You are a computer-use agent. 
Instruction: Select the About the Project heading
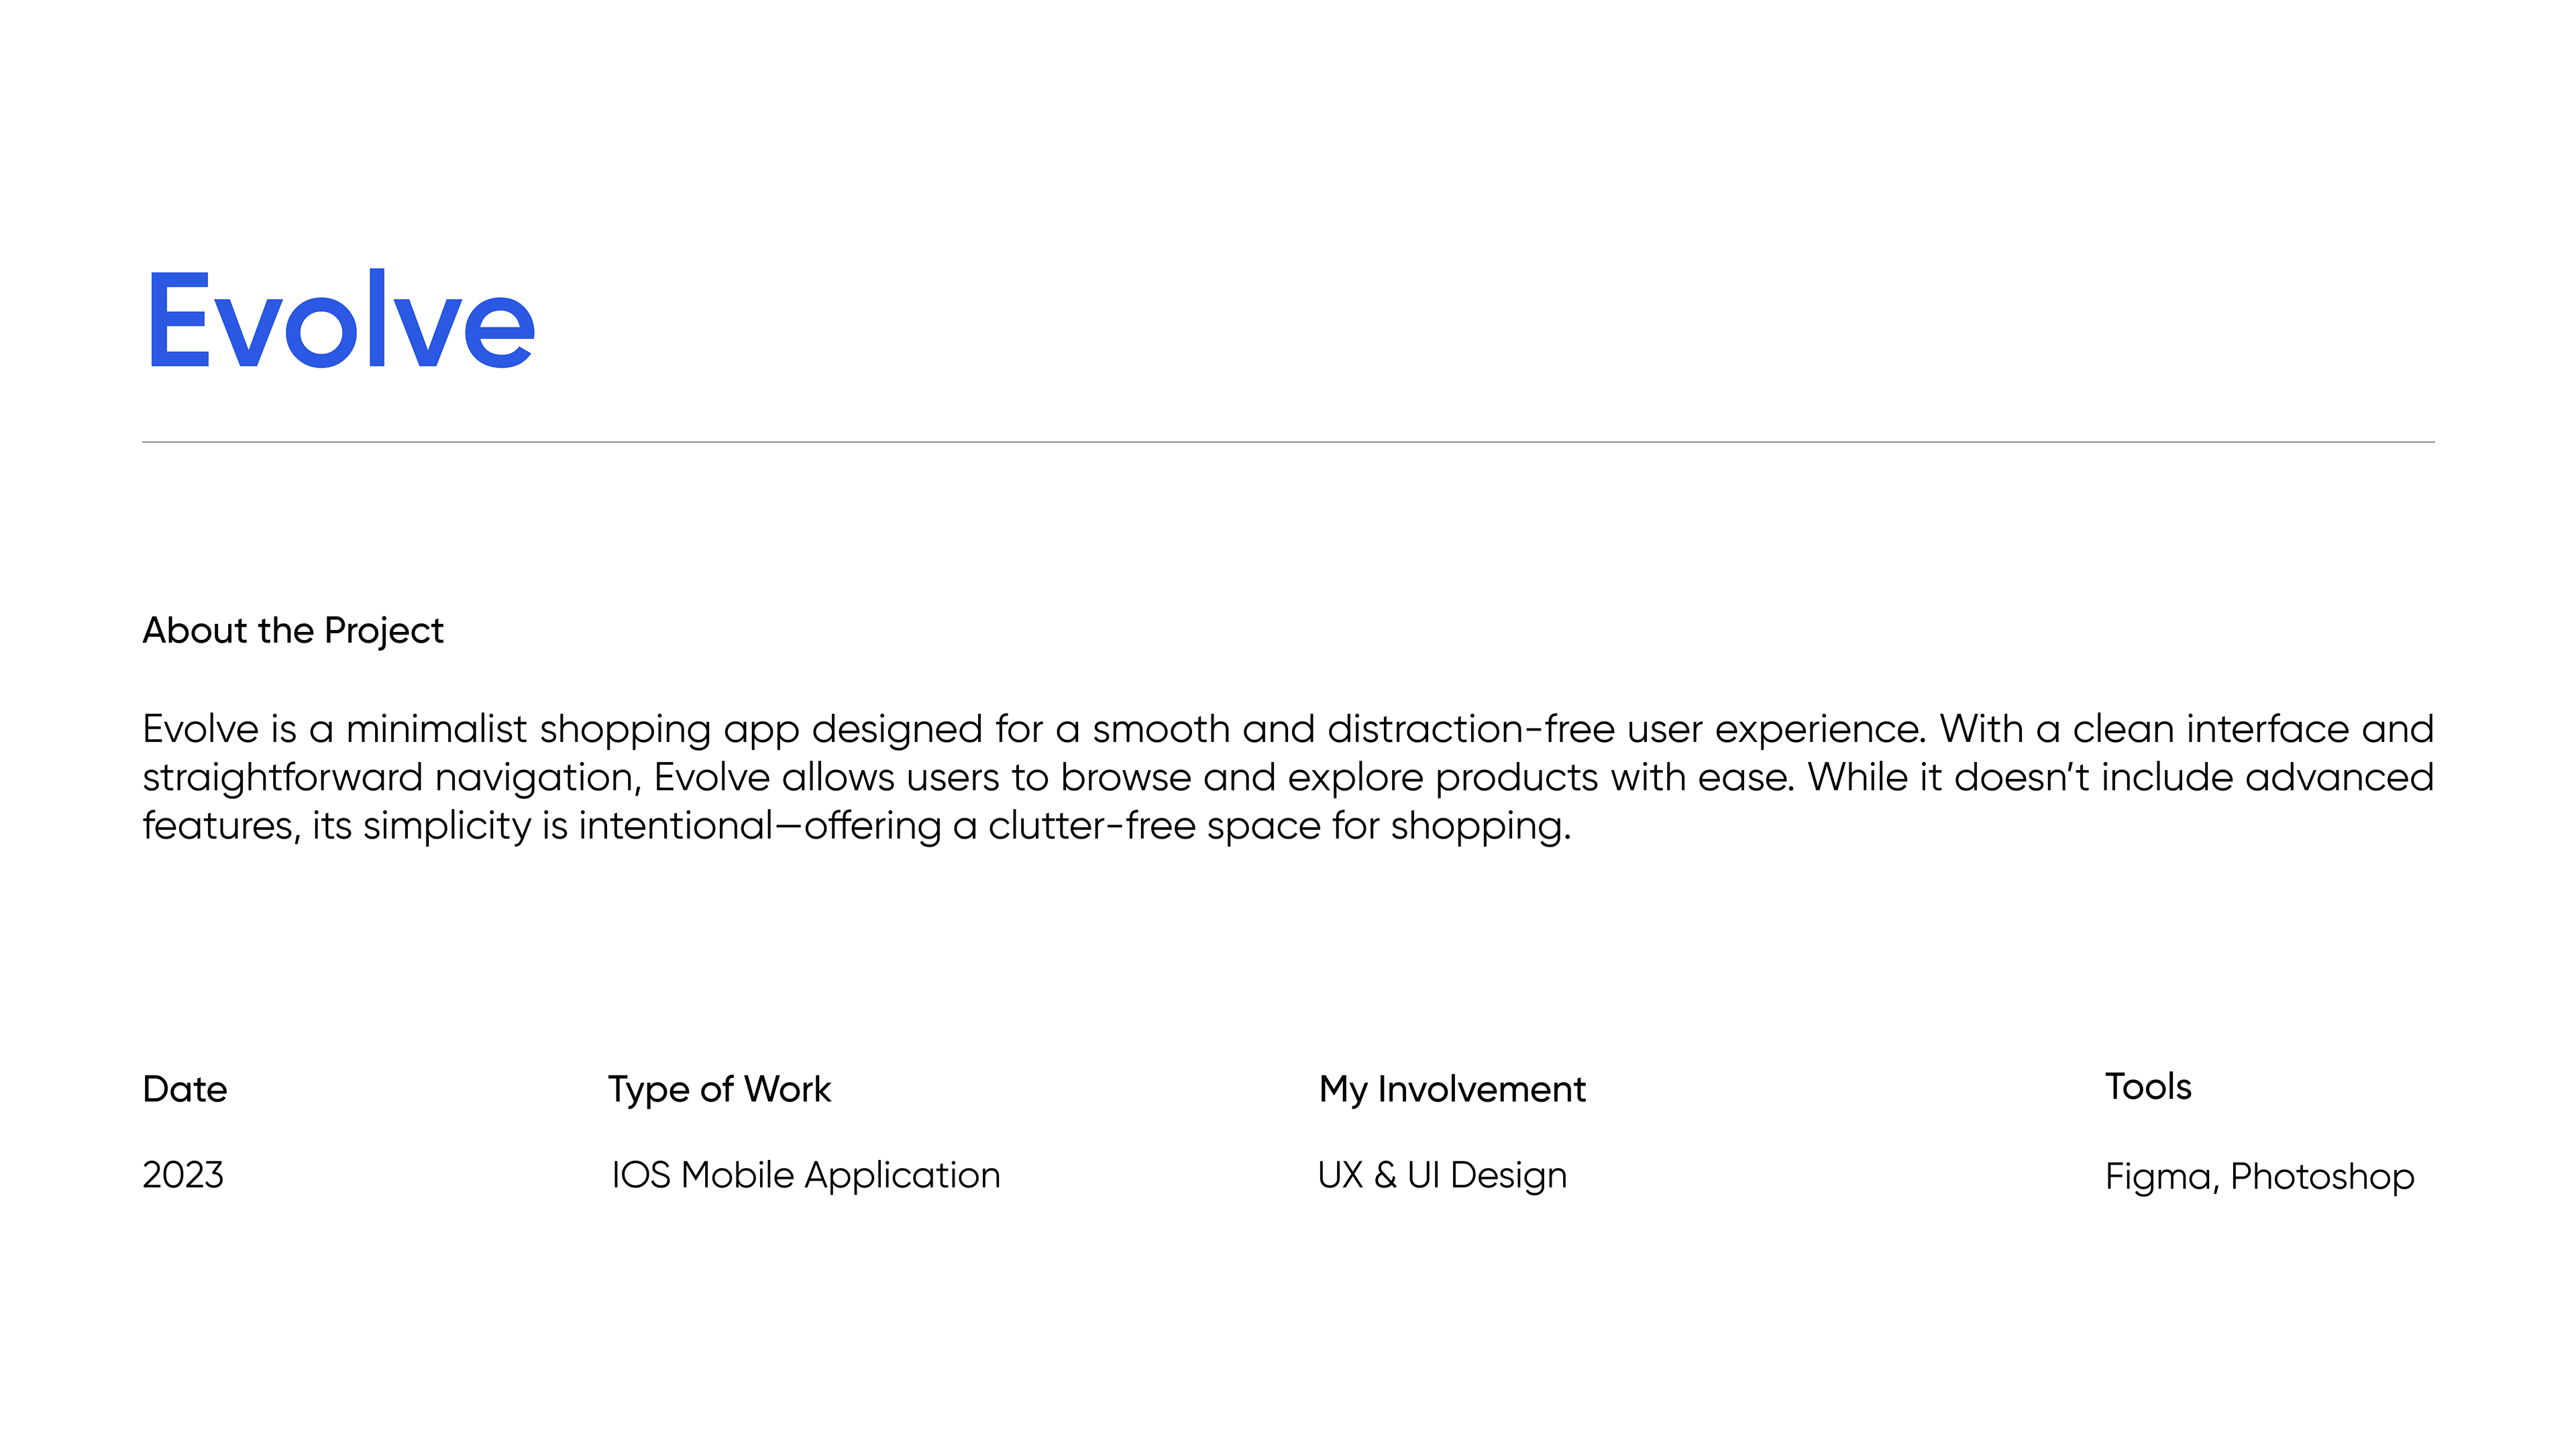[293, 631]
